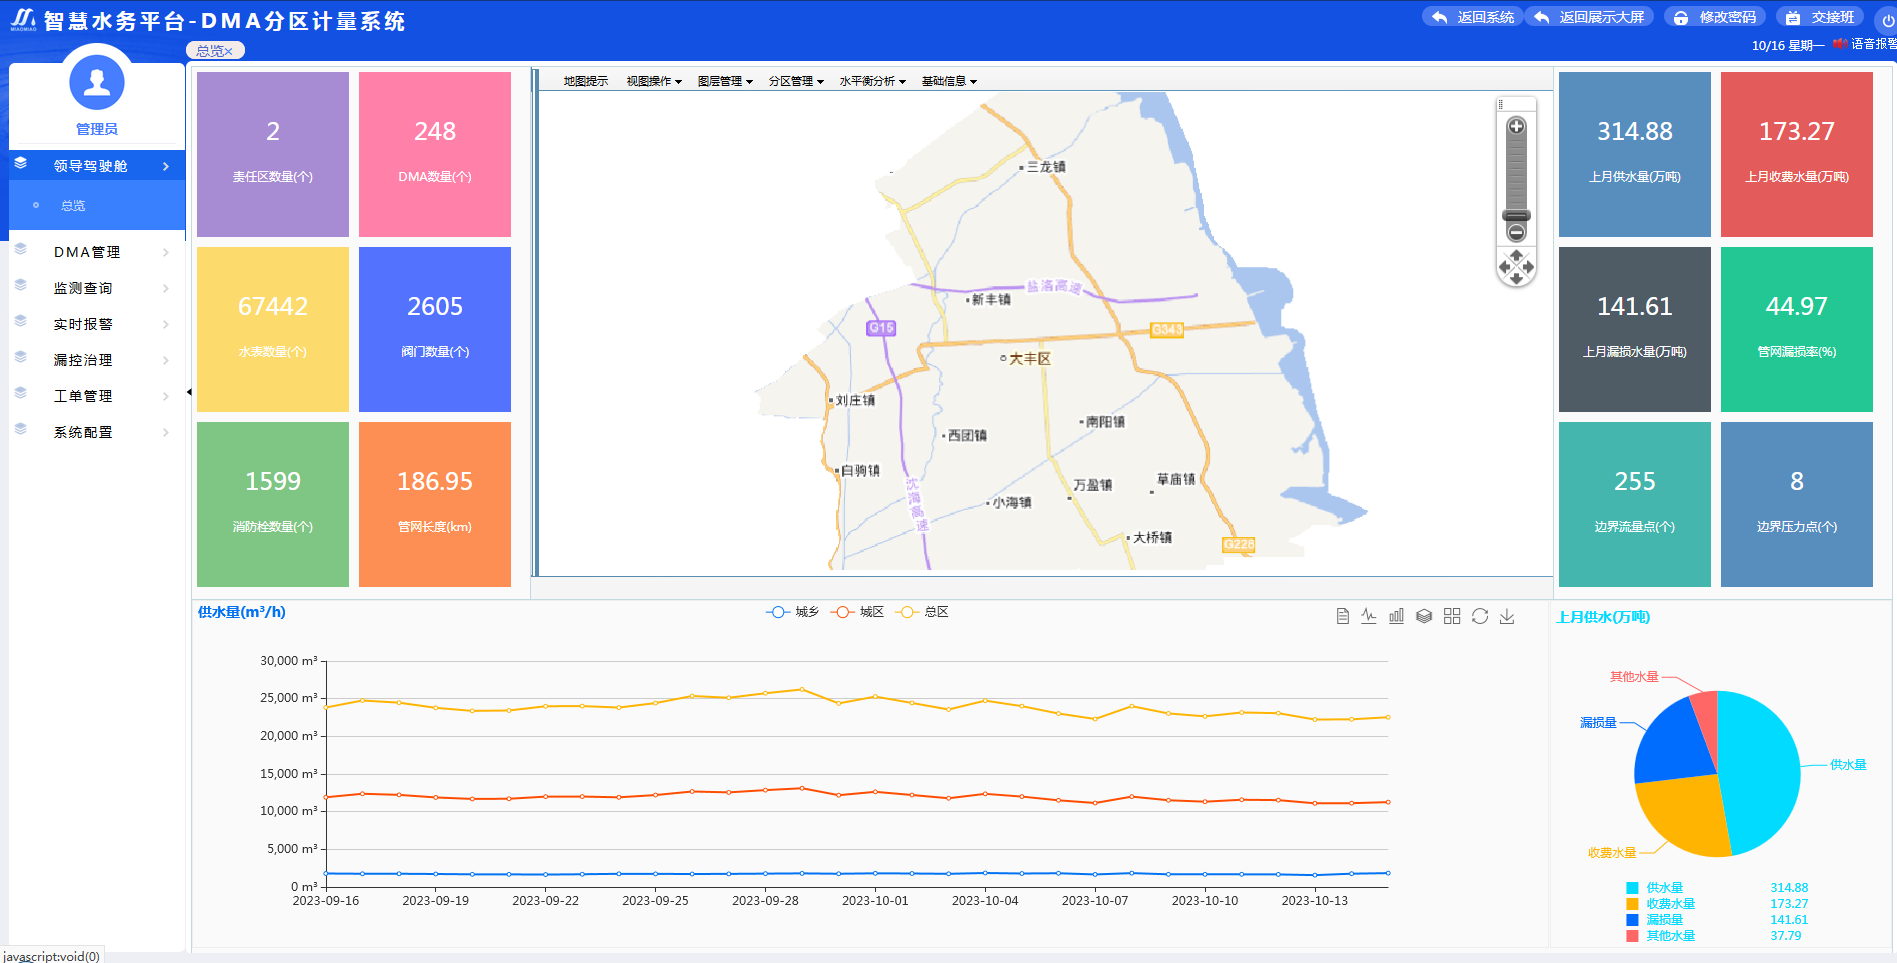Screen dimensions: 1897x963
Task: Toggle the 总区 legend series
Action: coord(922,612)
